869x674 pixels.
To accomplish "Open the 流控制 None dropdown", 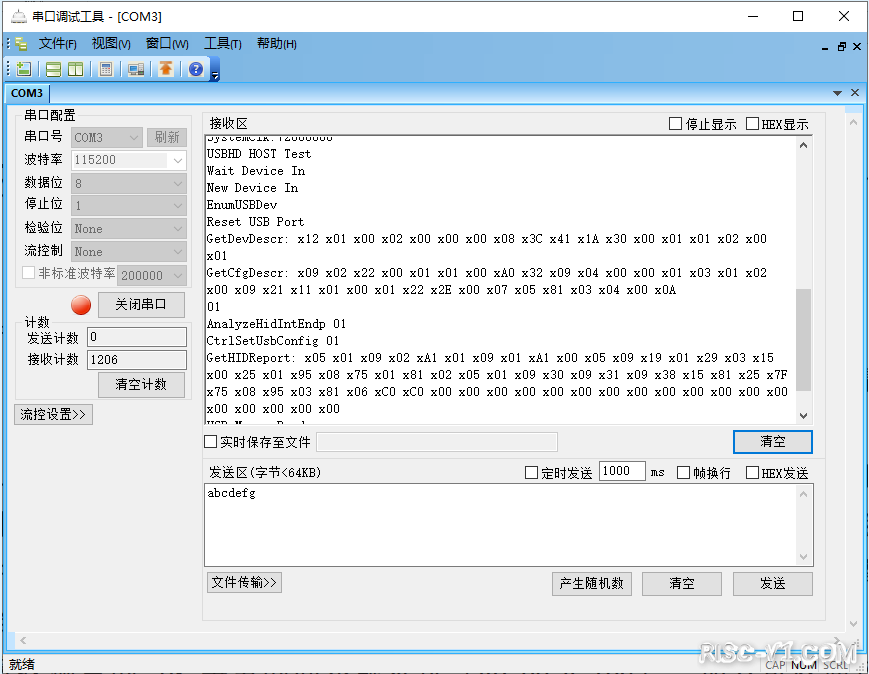I will point(129,252).
